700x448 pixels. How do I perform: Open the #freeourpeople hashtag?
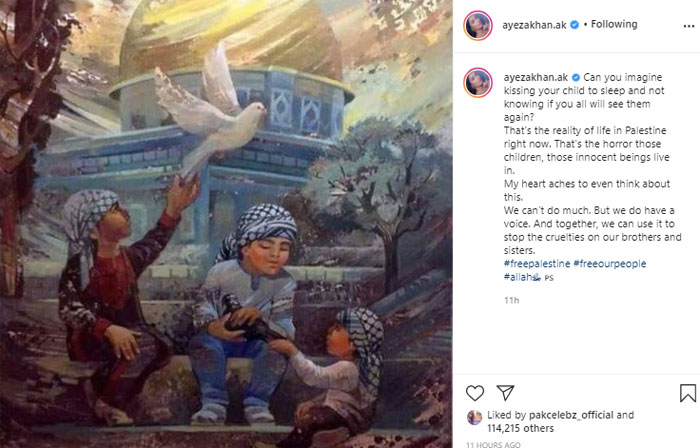pyautogui.click(x=609, y=264)
